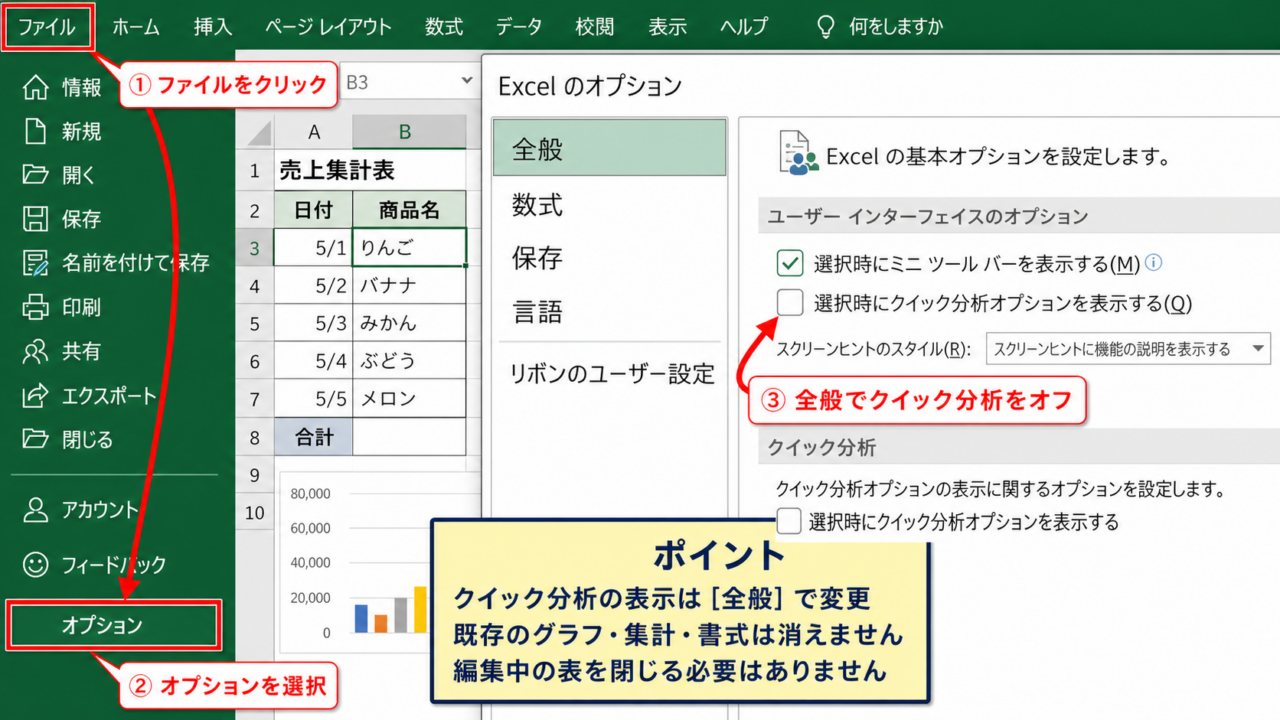Click the 日付 header cell
The width and height of the screenshot is (1280, 720).
[x=314, y=210]
